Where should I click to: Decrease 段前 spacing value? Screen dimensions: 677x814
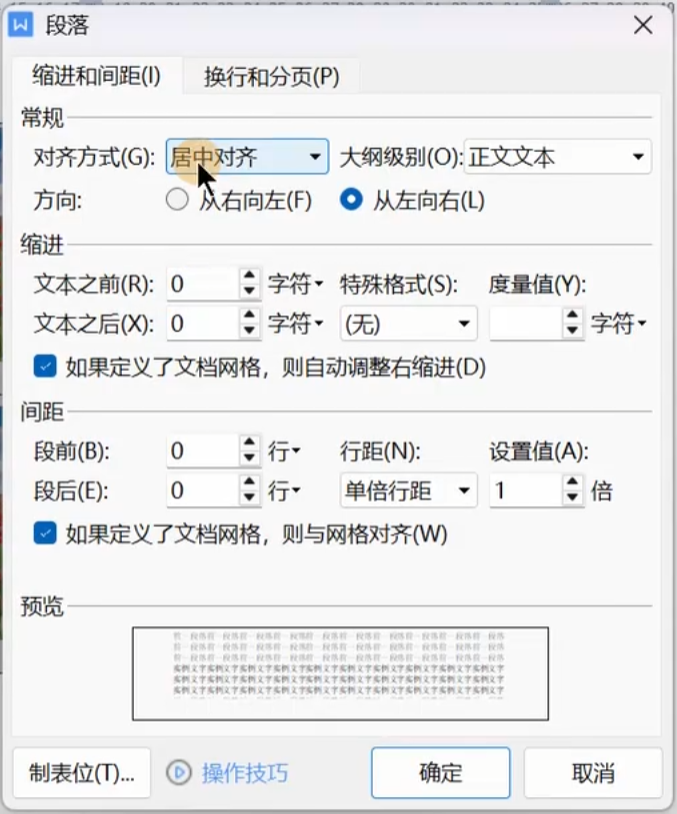coord(250,458)
